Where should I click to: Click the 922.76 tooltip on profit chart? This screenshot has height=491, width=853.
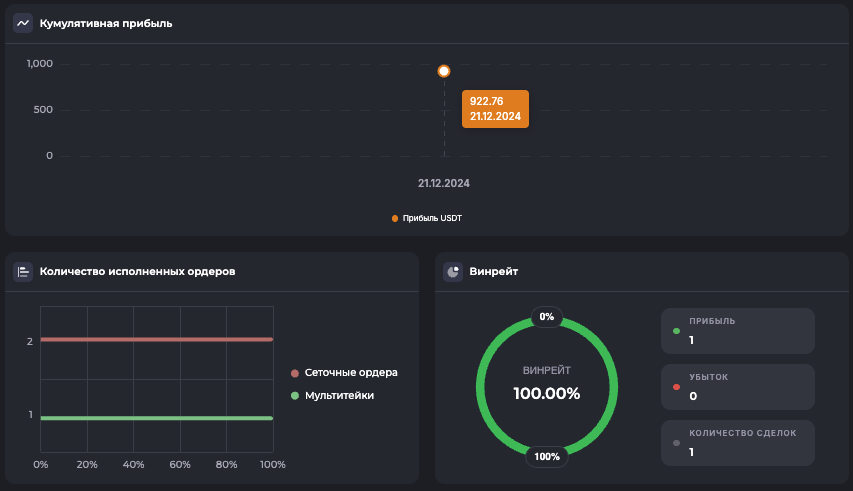[495, 109]
